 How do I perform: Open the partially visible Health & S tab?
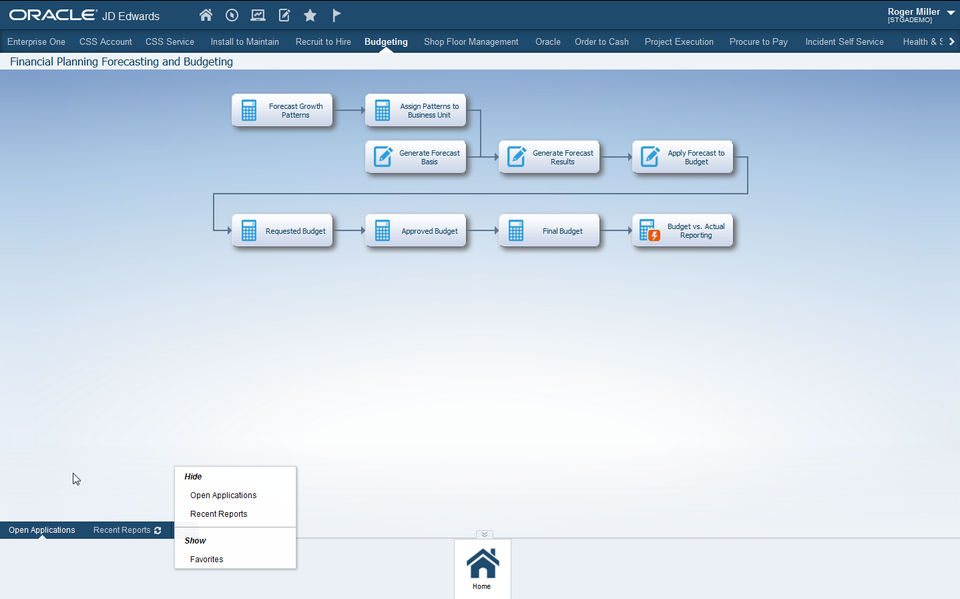[923, 42]
